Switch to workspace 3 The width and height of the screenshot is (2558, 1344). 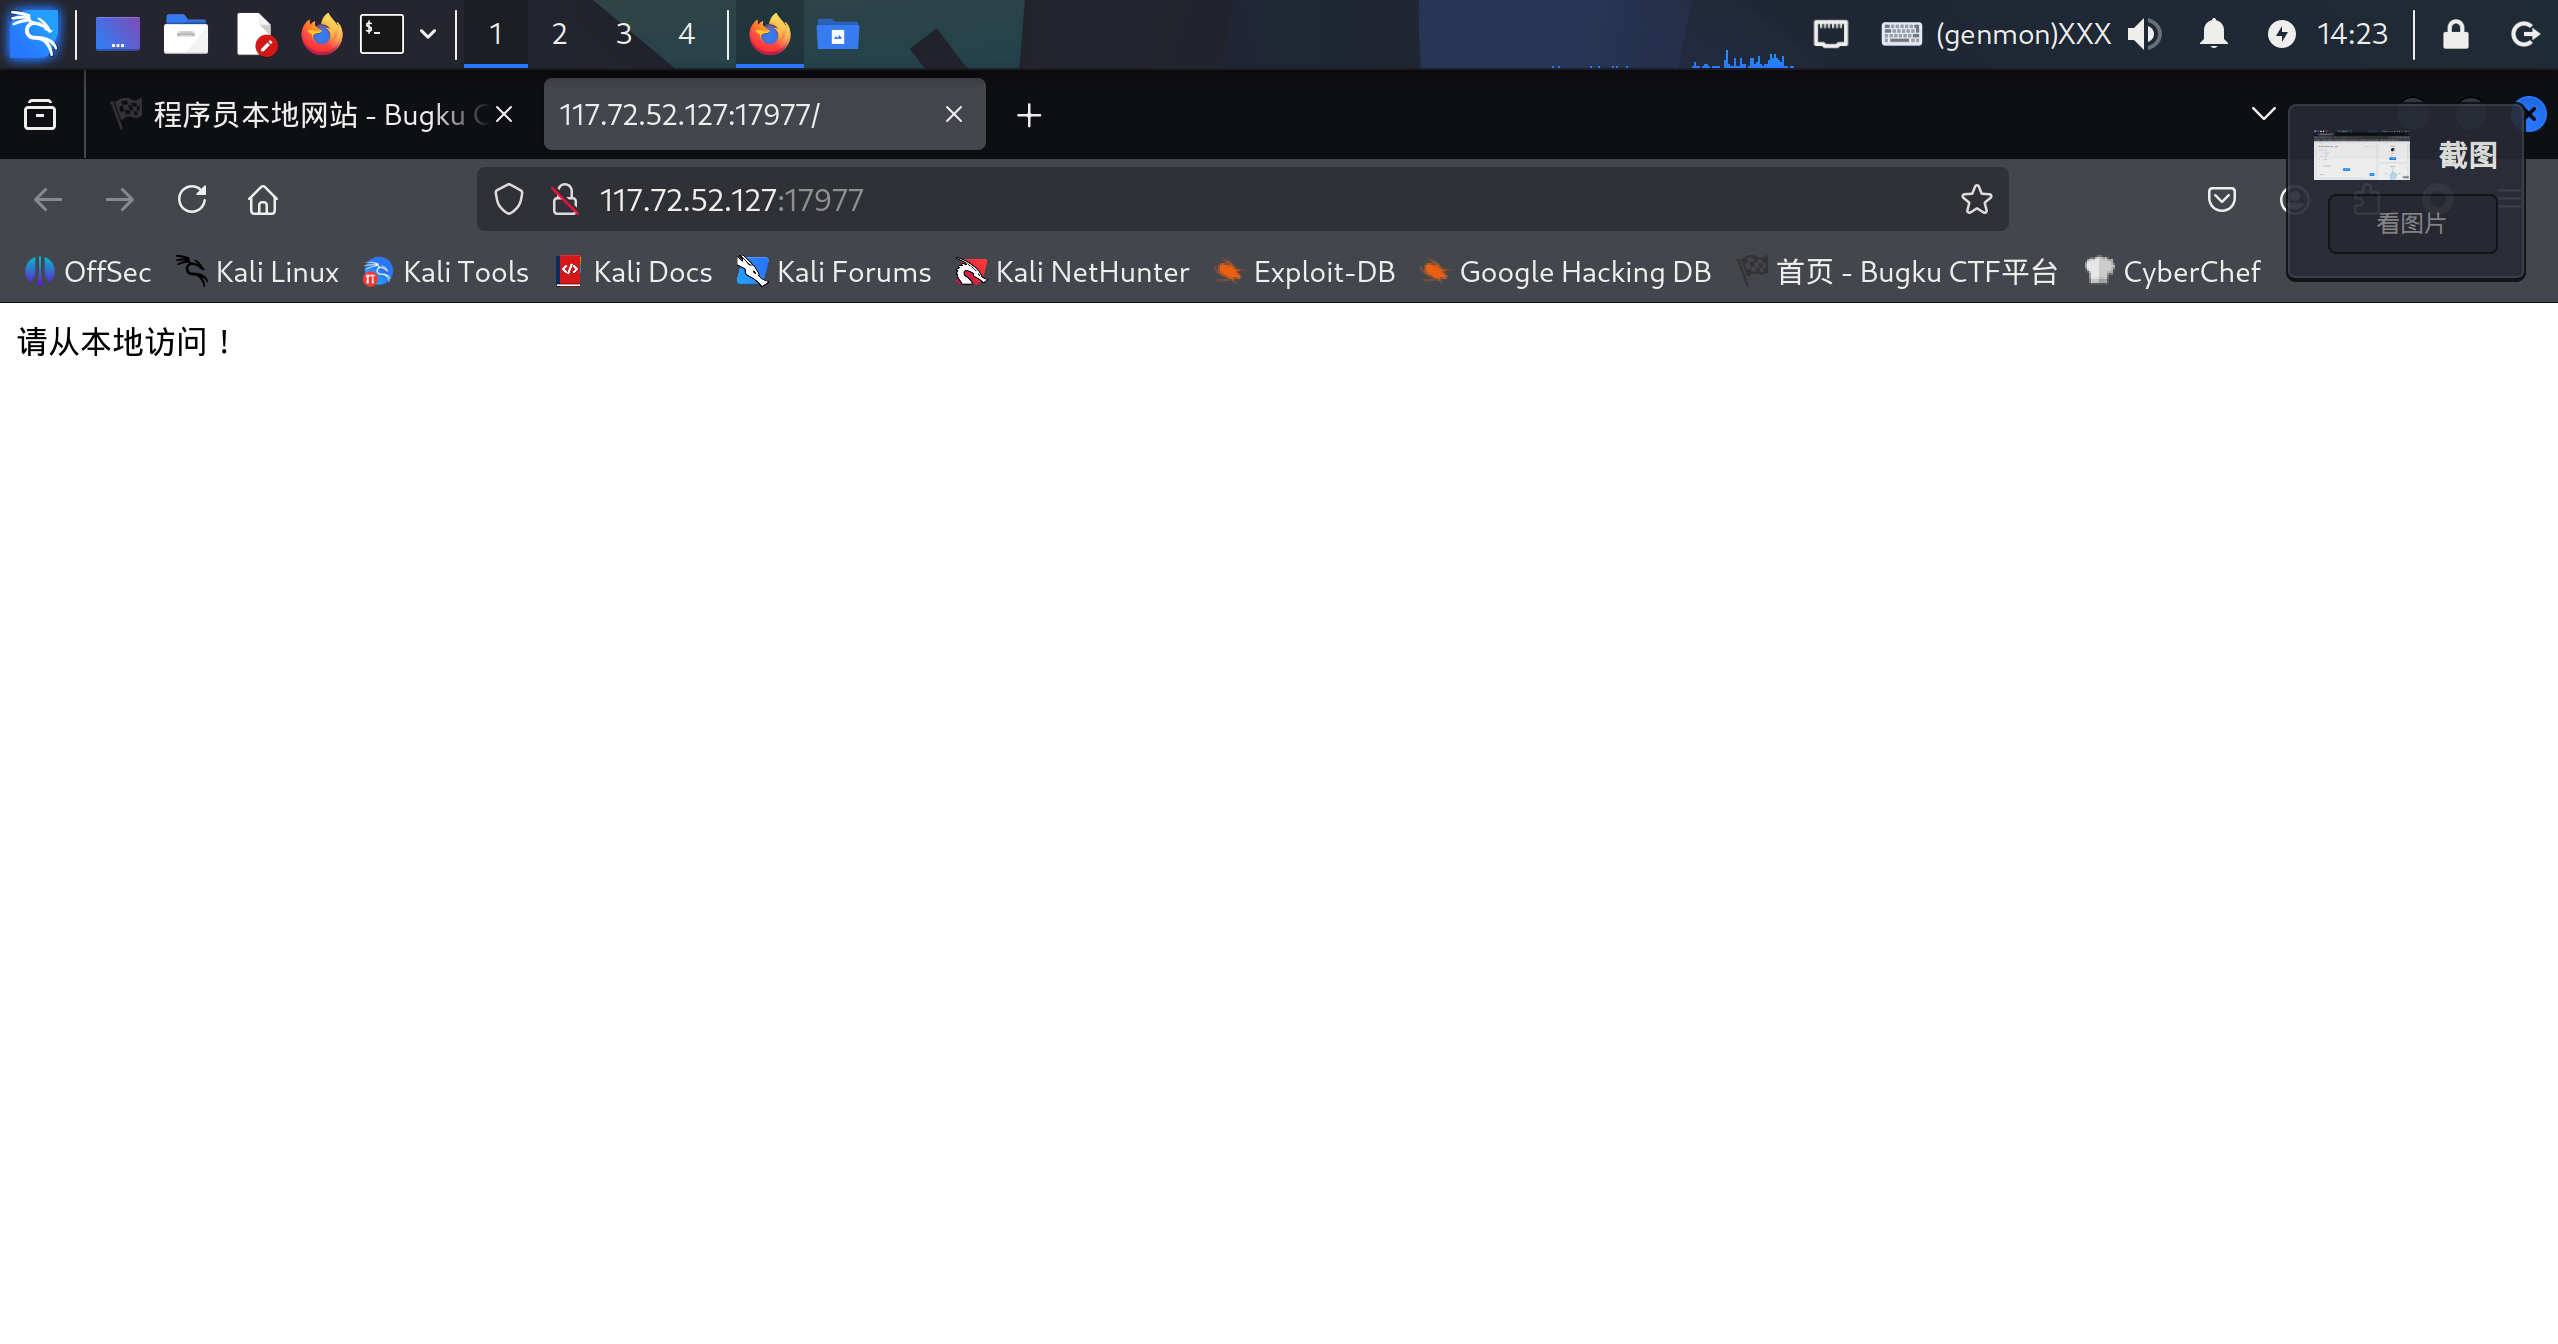(x=623, y=34)
